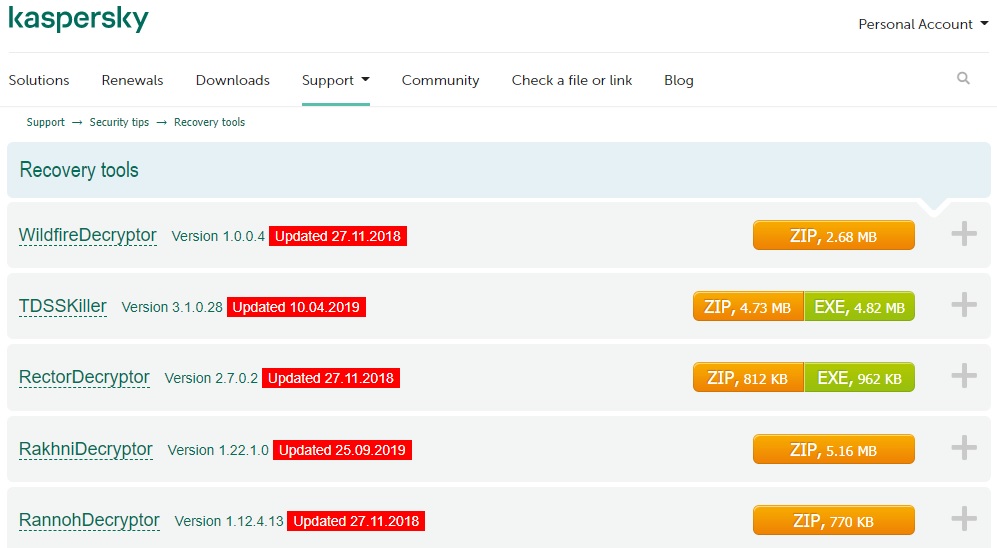Image resolution: width=997 pixels, height=548 pixels.
Task: Open Check a file or link
Action: pyautogui.click(x=572, y=80)
